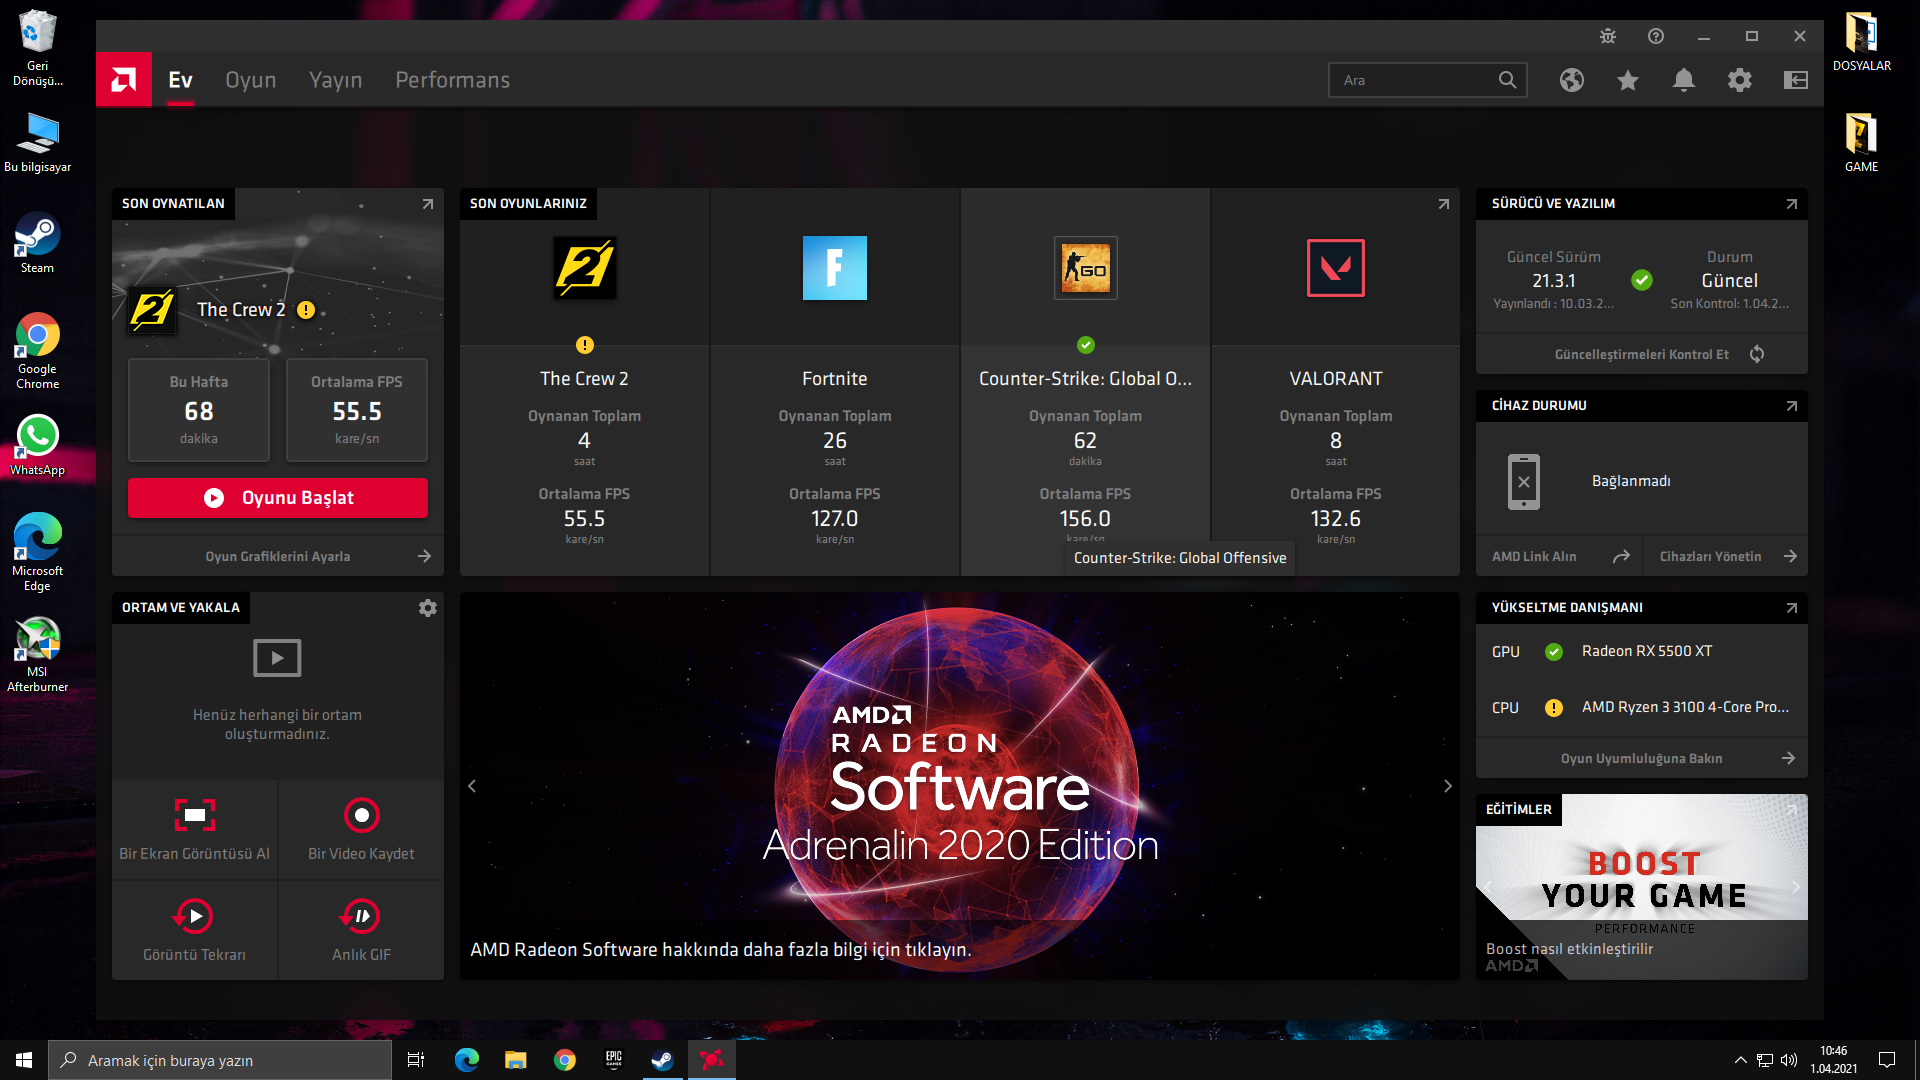Expand the Sürücü ve Yazılım panel
Screen dimensions: 1920x1080
tap(1791, 204)
